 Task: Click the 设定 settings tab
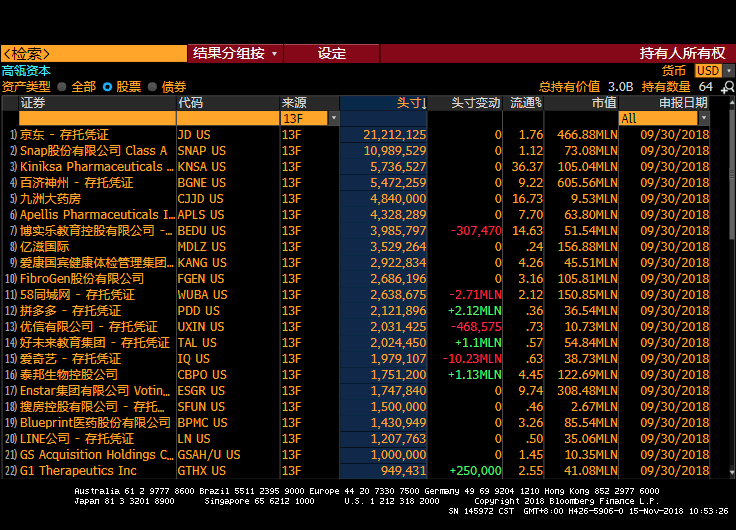point(331,54)
